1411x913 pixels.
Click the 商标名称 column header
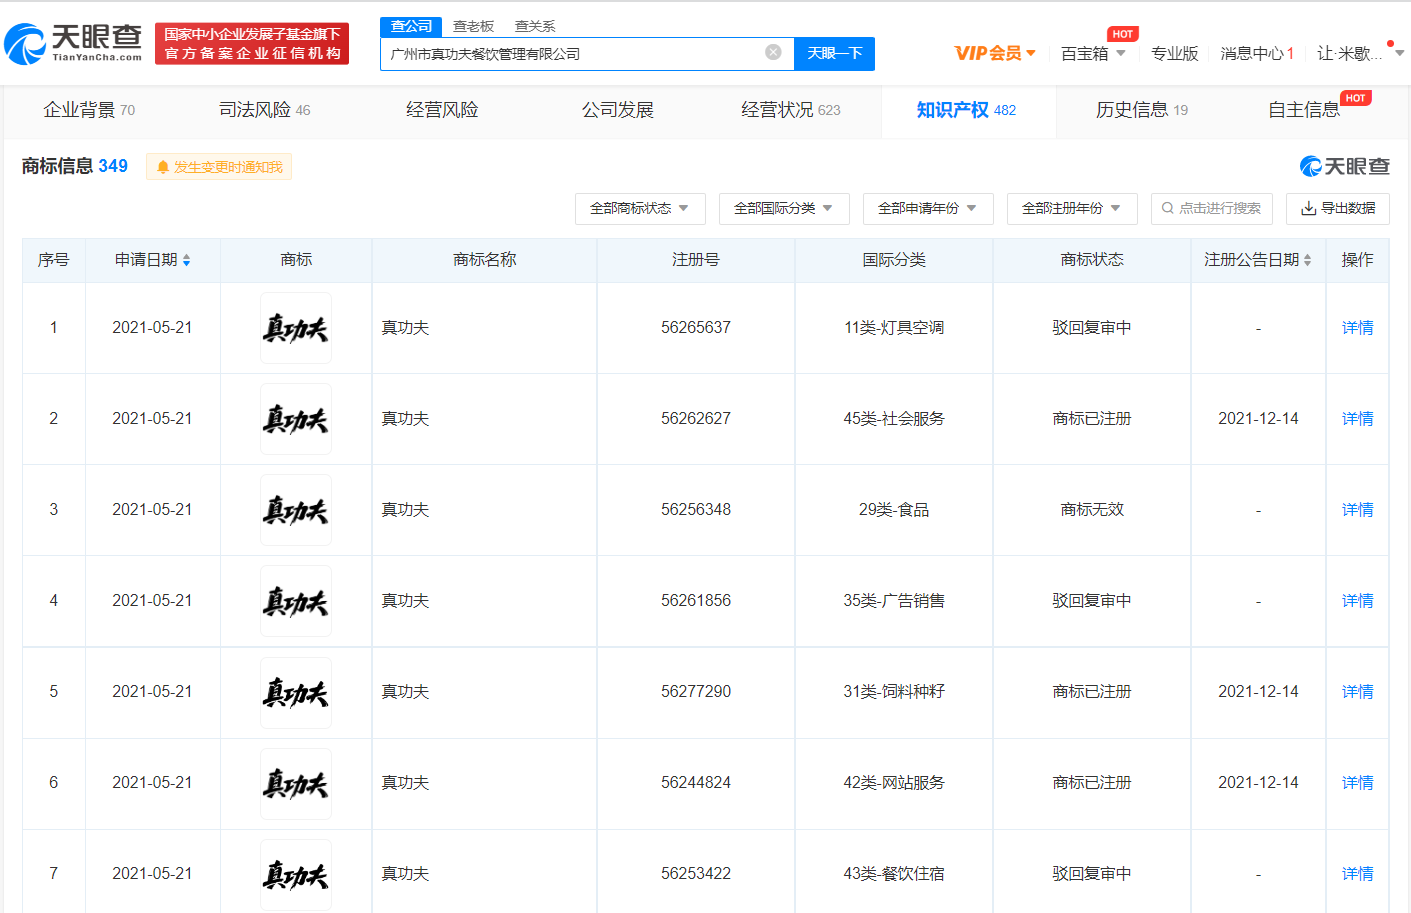tap(485, 260)
